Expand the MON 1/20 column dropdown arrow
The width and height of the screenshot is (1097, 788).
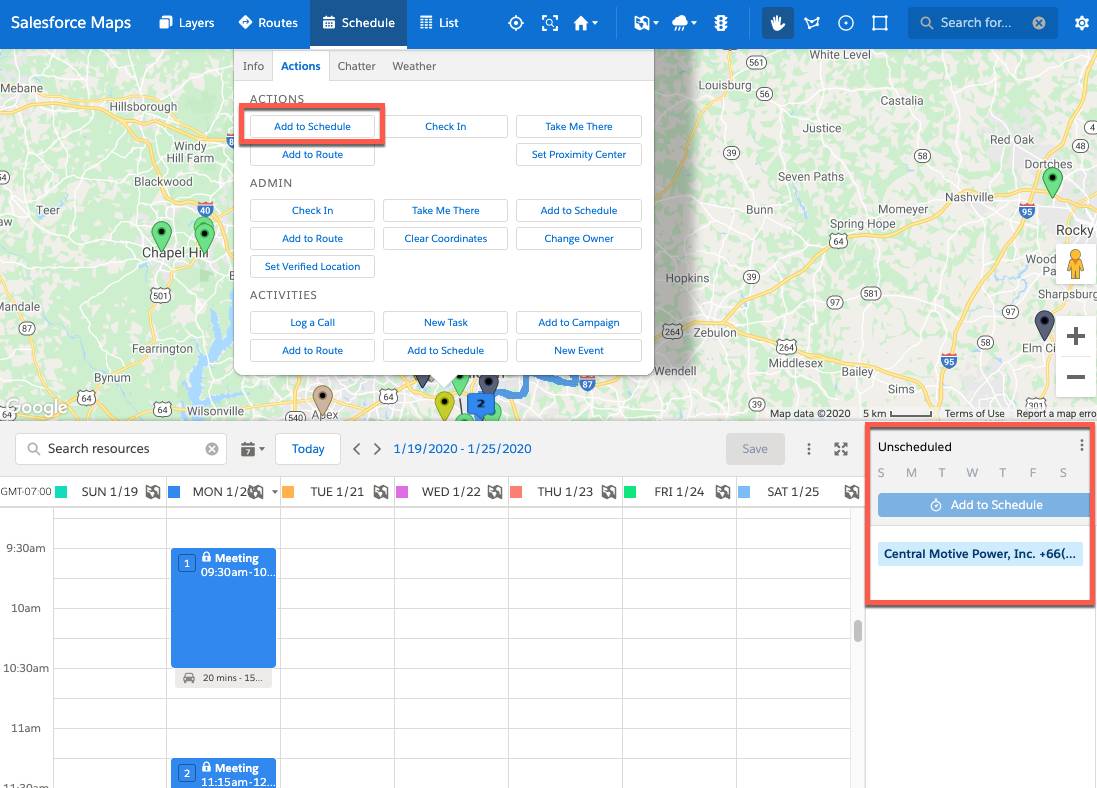pyautogui.click(x=274, y=492)
